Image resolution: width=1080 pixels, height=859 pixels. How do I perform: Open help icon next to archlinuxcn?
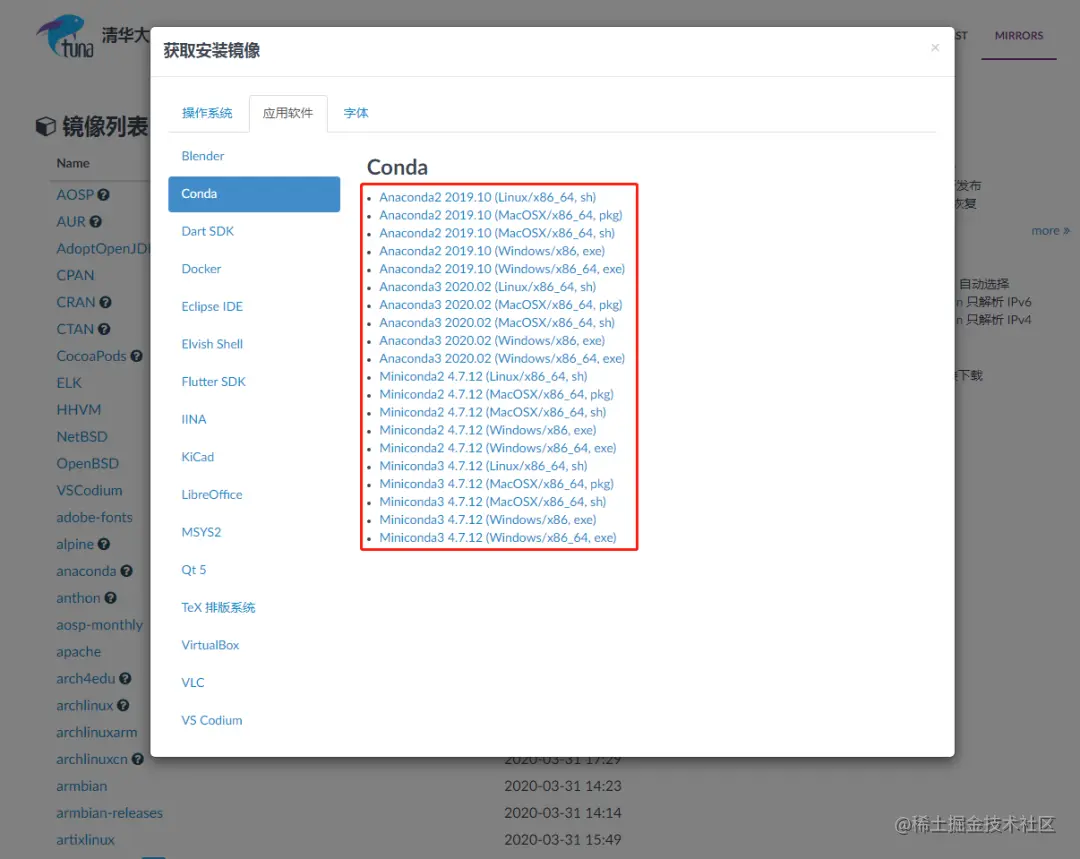click(x=138, y=759)
